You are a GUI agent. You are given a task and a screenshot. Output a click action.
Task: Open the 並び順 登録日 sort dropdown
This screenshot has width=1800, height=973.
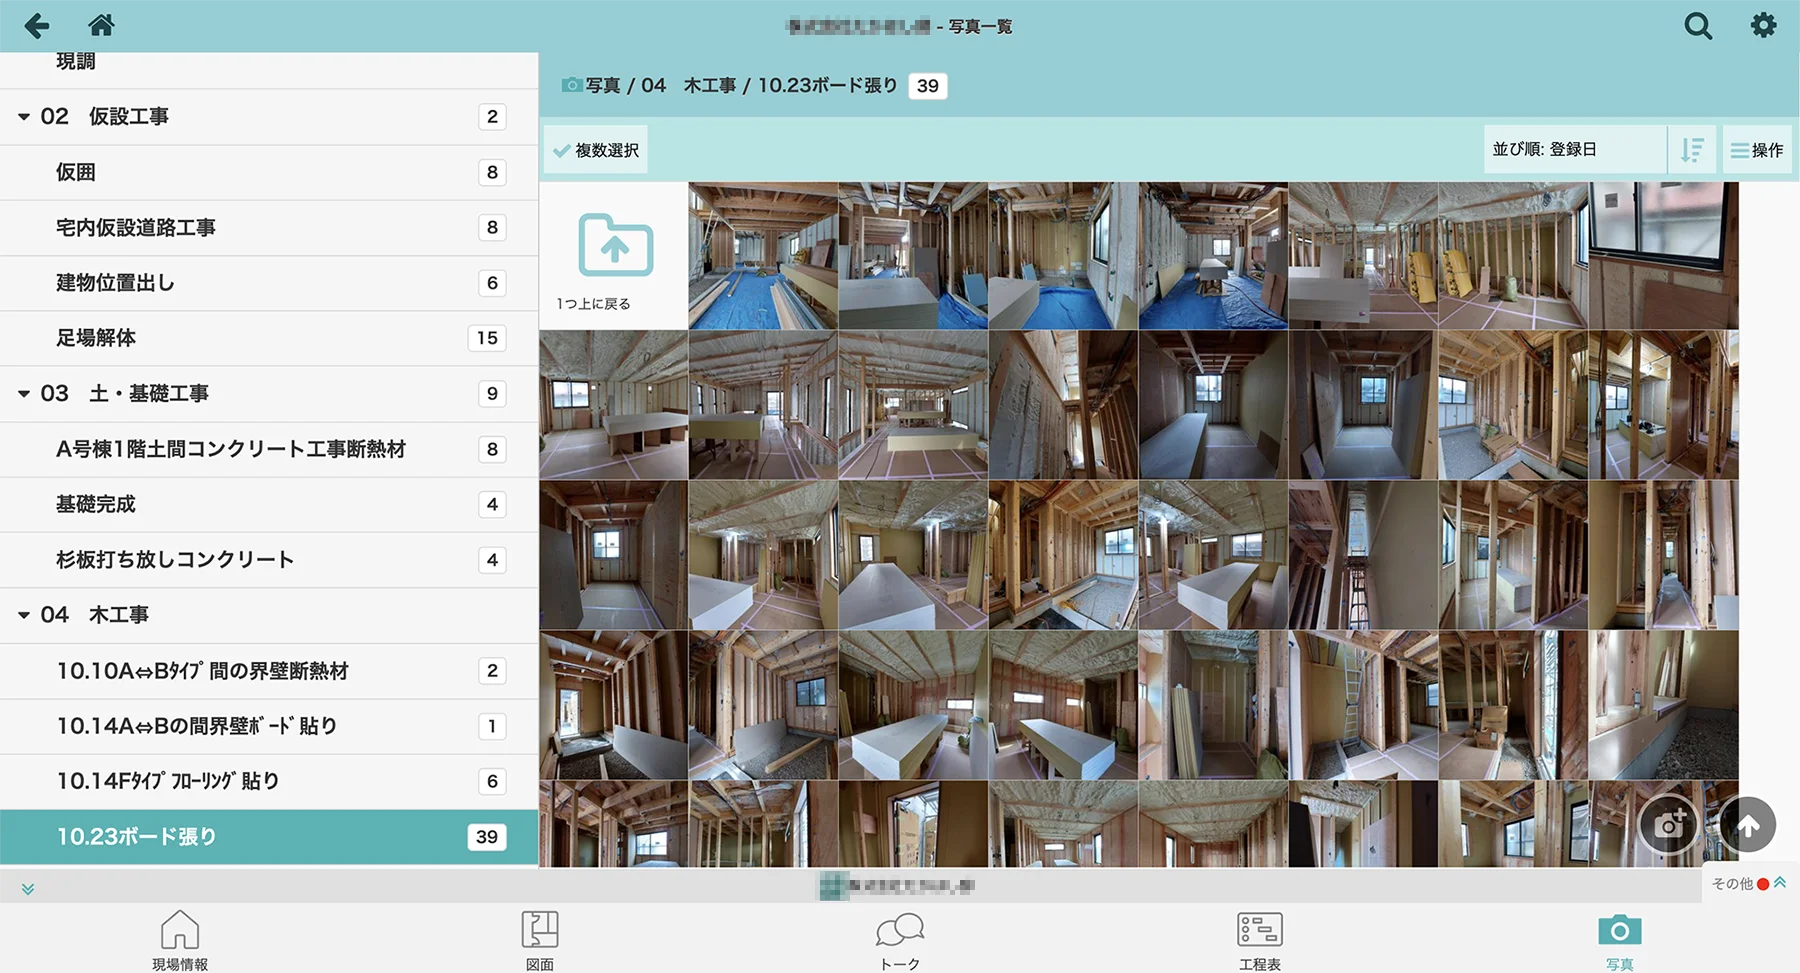coord(1574,150)
